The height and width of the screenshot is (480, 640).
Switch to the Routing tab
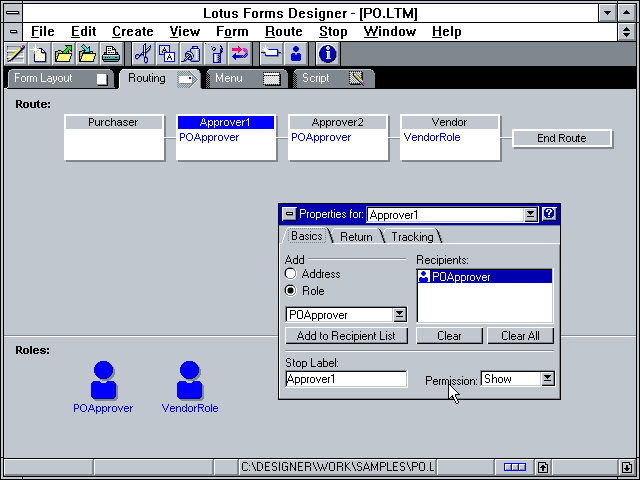[x=159, y=78]
